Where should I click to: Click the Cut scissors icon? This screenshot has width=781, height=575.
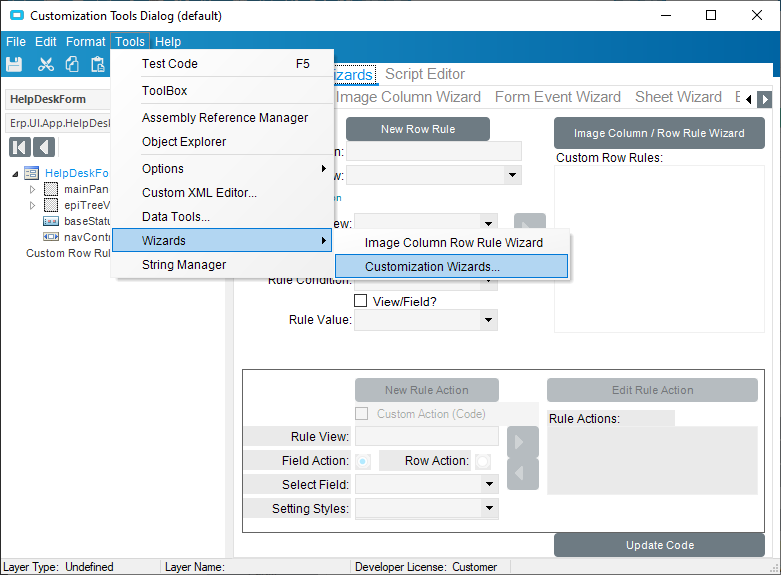click(x=46, y=64)
